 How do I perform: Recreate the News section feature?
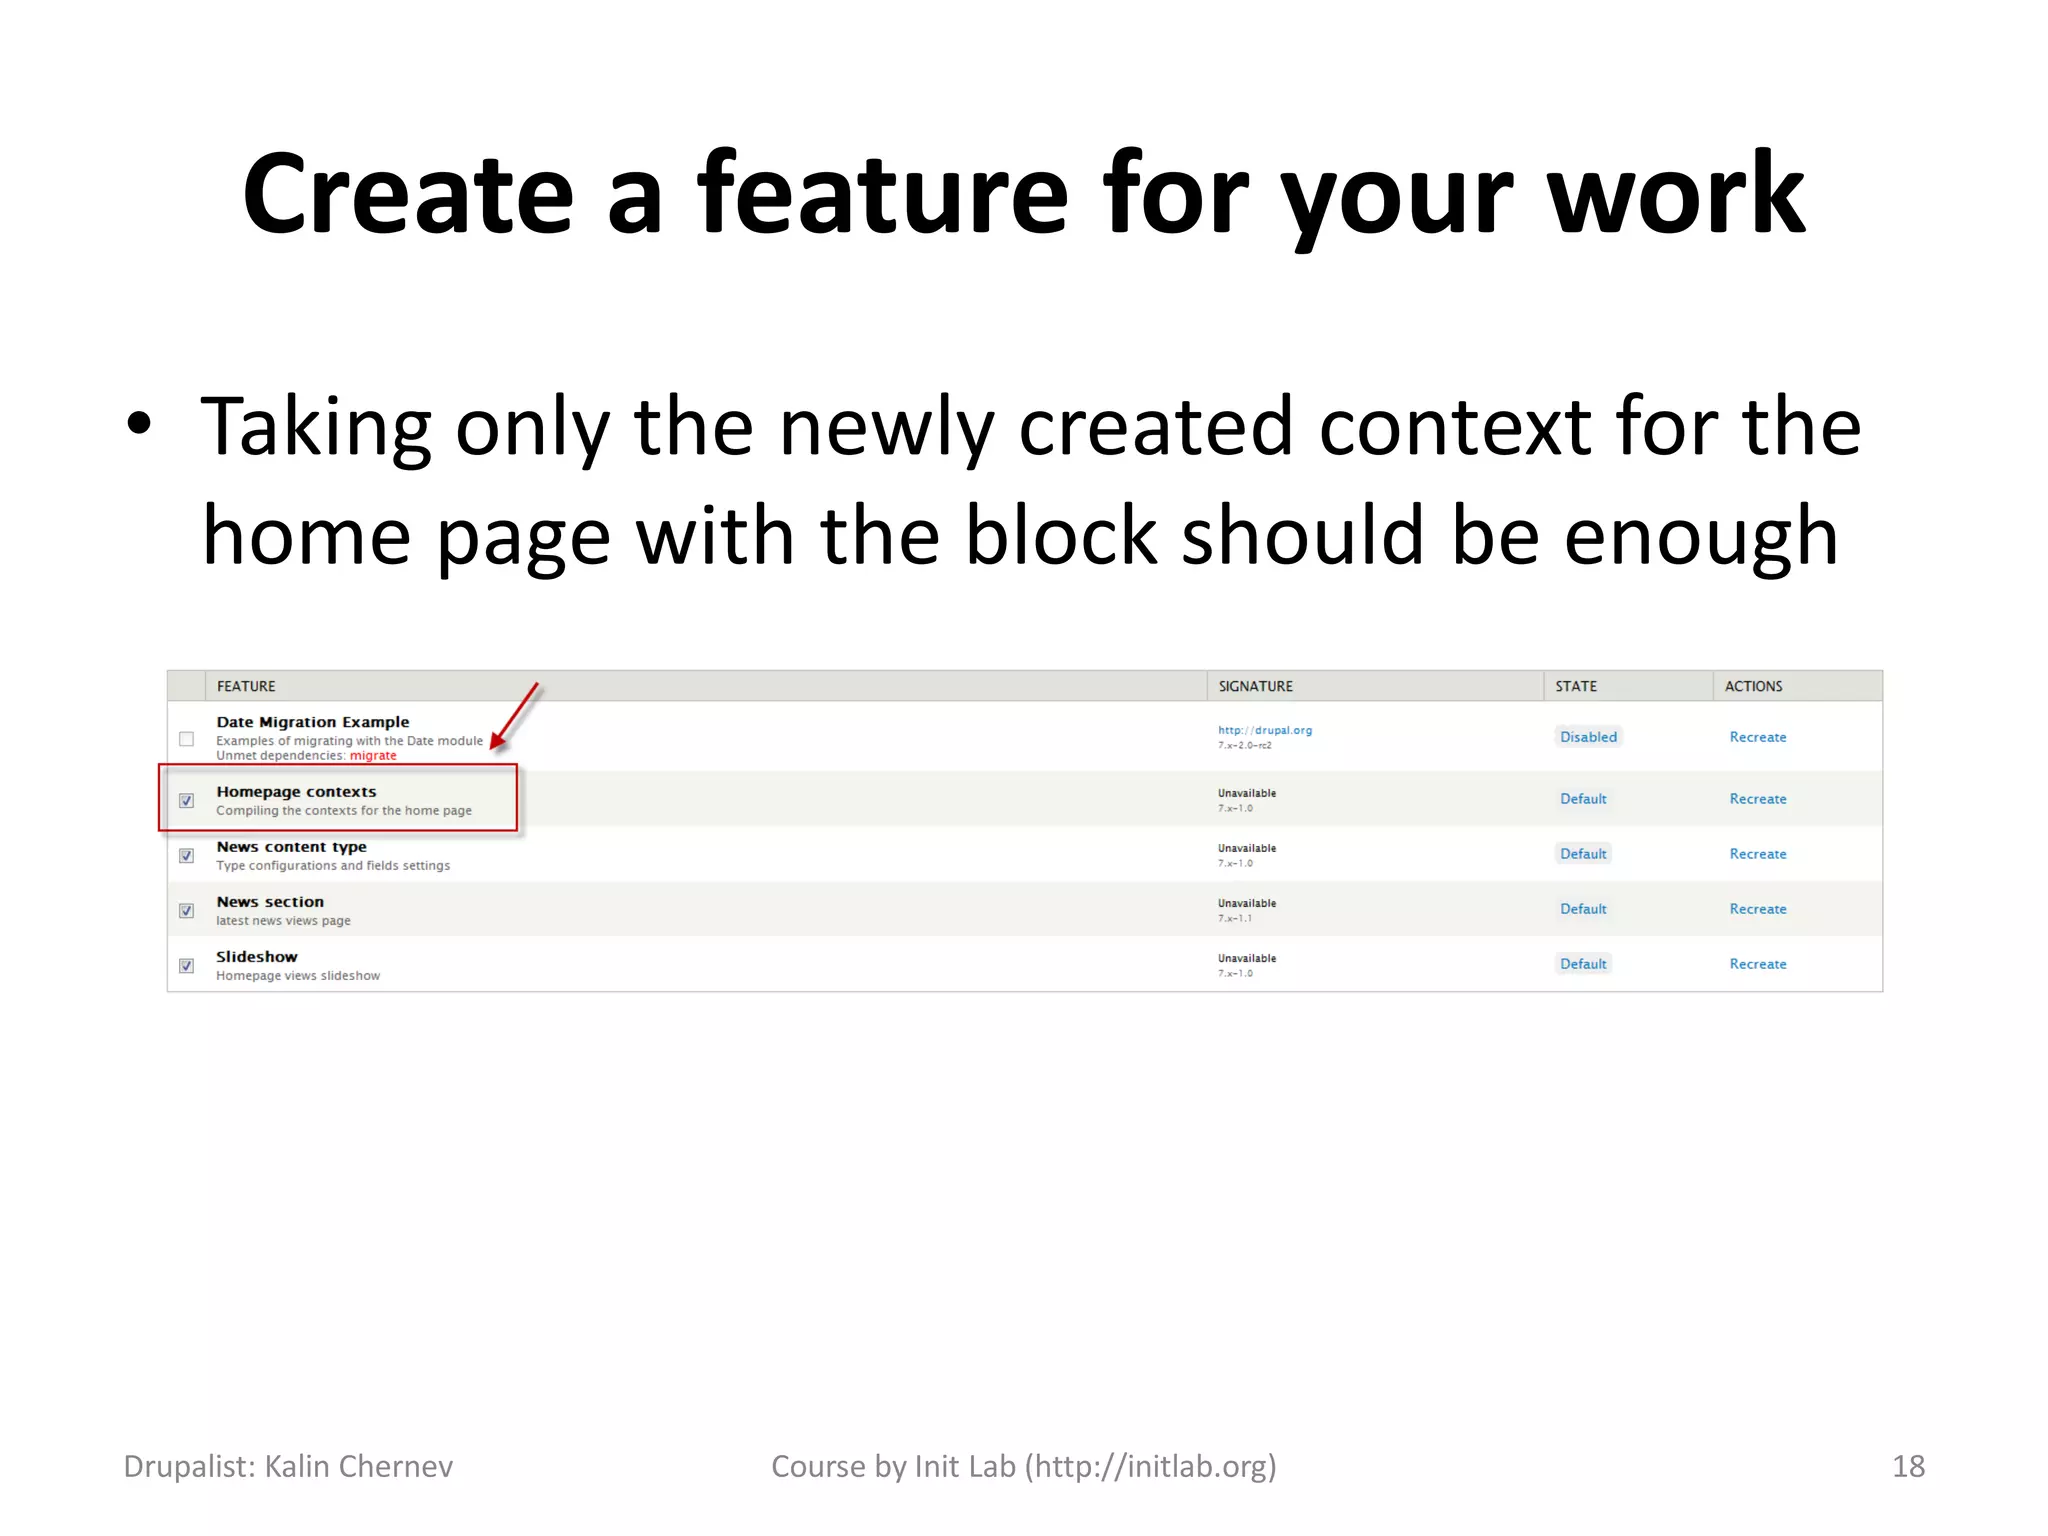[1758, 909]
